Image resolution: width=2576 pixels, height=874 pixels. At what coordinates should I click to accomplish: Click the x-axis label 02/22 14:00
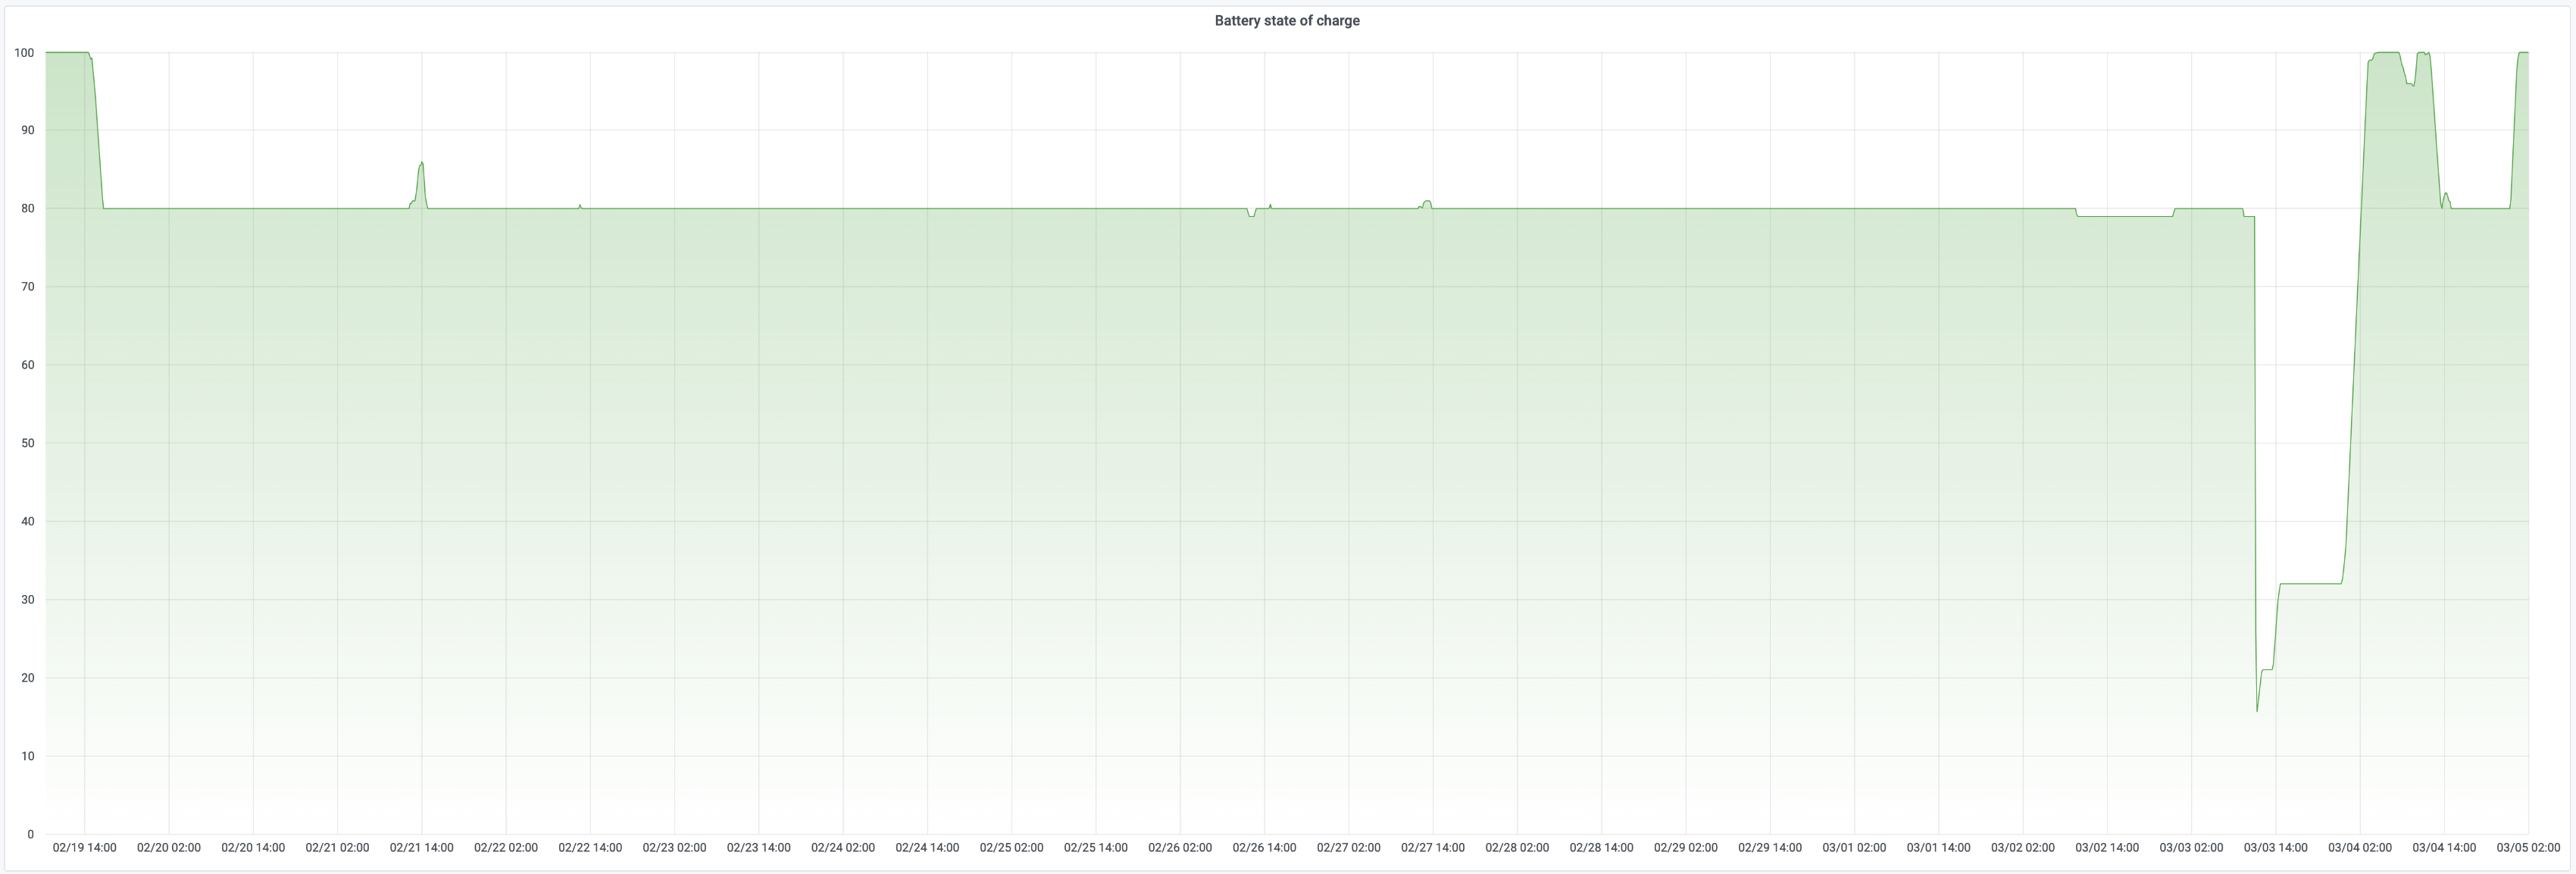[590, 848]
